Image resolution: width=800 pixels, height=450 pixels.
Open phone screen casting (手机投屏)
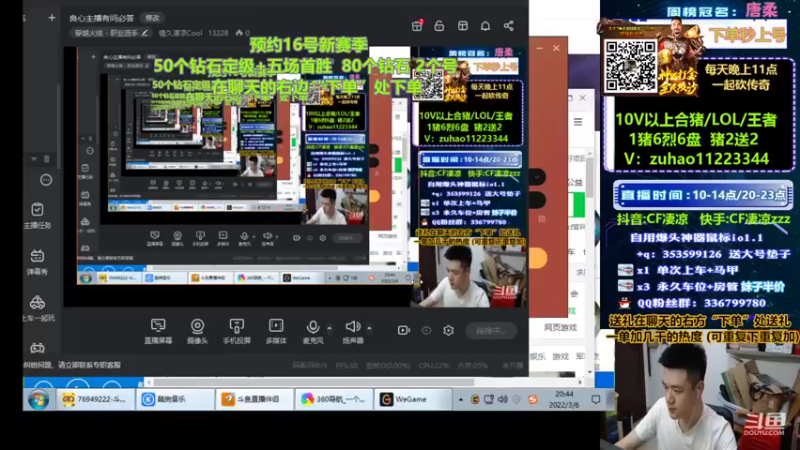[x=237, y=331]
